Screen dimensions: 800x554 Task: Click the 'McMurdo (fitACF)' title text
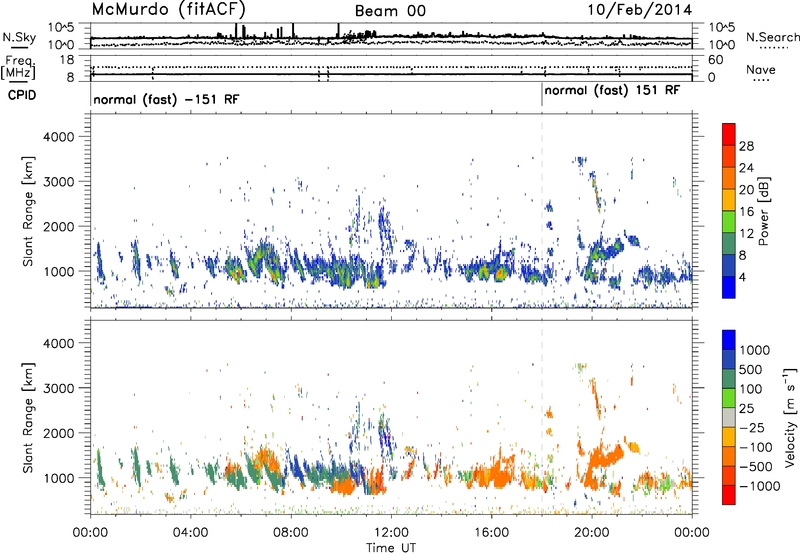169,9
